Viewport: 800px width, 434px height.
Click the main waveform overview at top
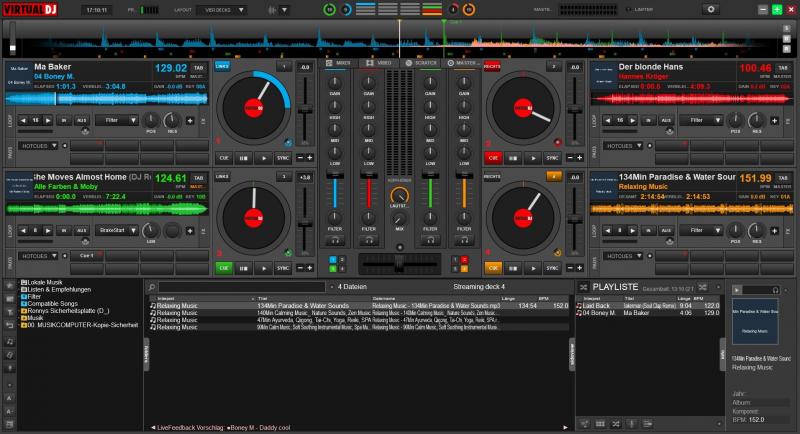pyautogui.click(x=399, y=39)
